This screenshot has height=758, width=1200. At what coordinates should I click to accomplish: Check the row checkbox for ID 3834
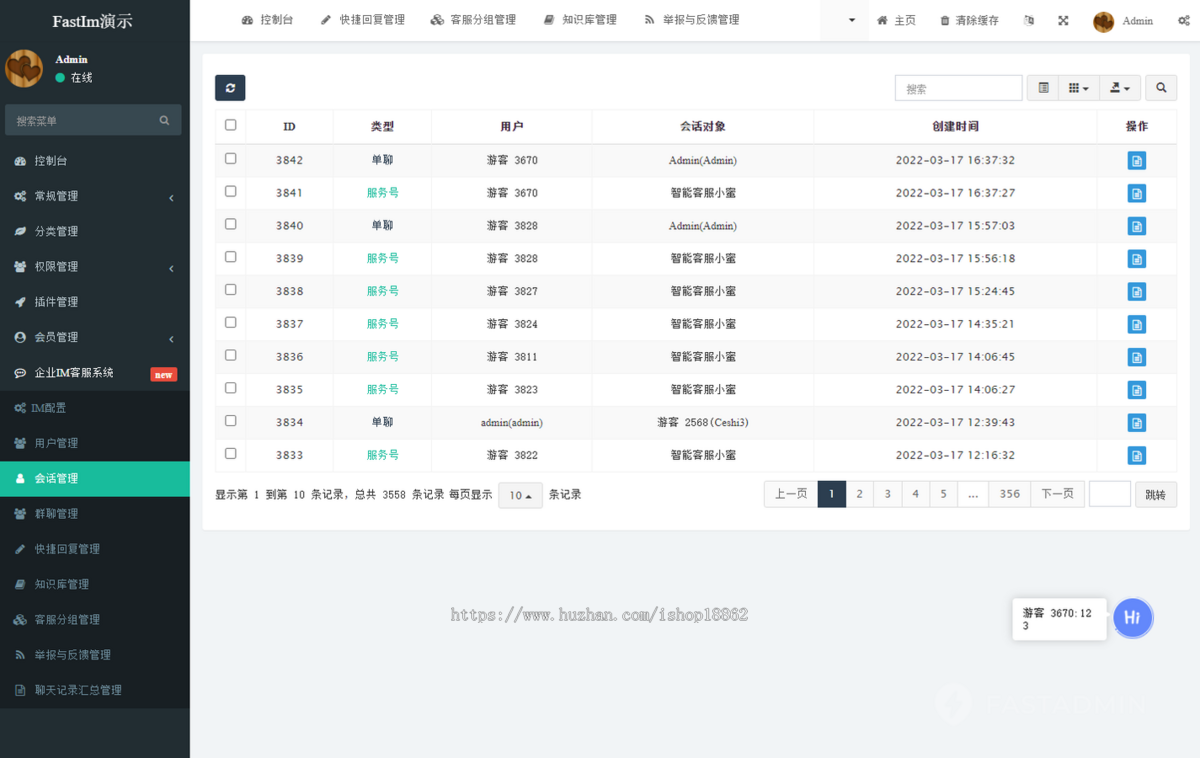230,422
